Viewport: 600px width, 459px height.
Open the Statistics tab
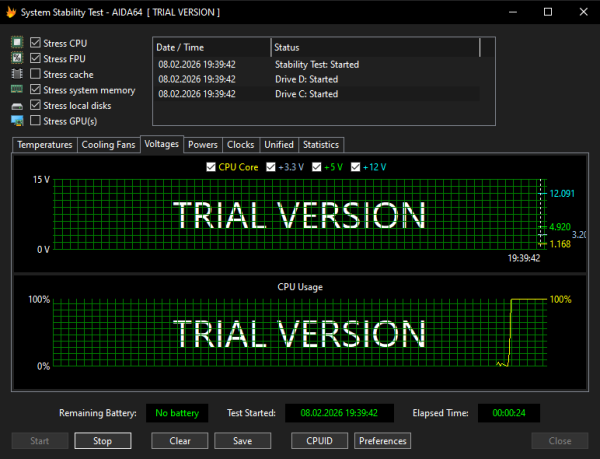click(321, 145)
